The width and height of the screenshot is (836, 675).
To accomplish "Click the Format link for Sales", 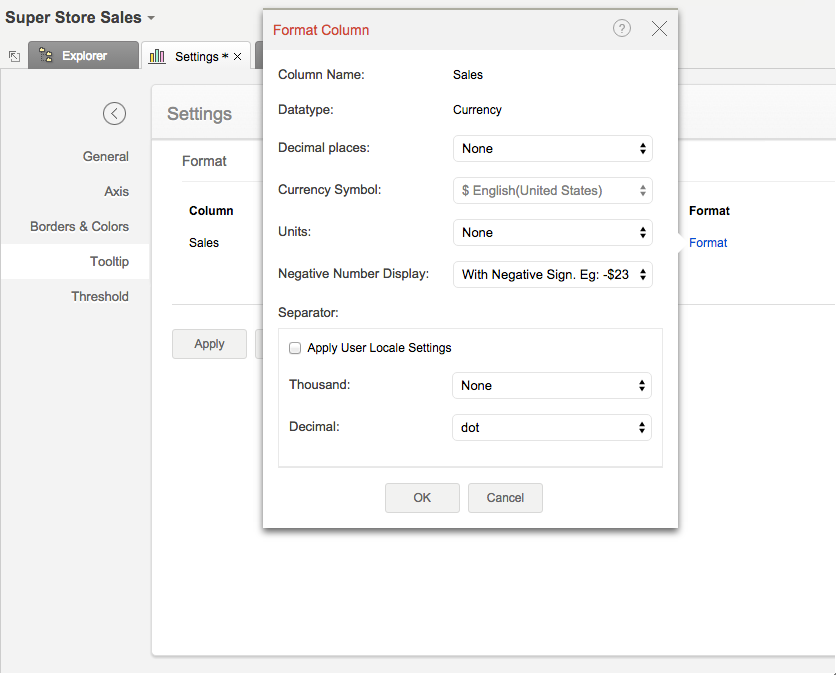I will [708, 243].
